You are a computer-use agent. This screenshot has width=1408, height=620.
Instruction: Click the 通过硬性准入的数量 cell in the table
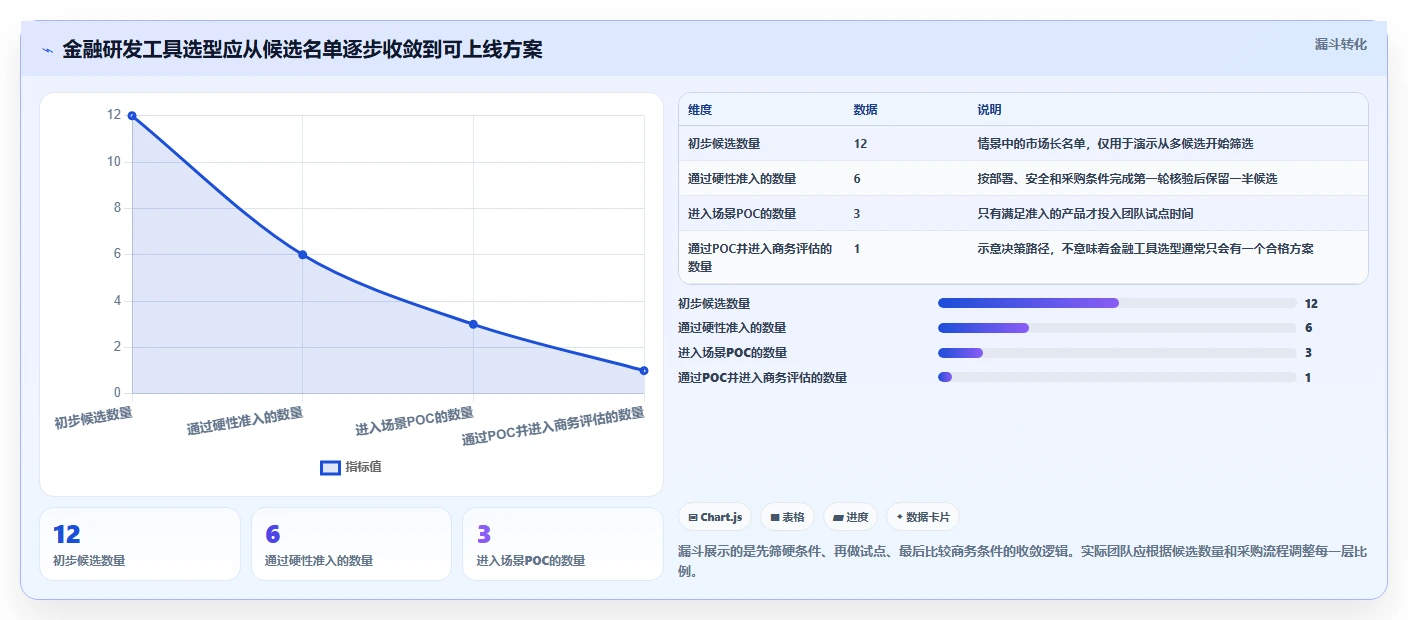click(742, 179)
